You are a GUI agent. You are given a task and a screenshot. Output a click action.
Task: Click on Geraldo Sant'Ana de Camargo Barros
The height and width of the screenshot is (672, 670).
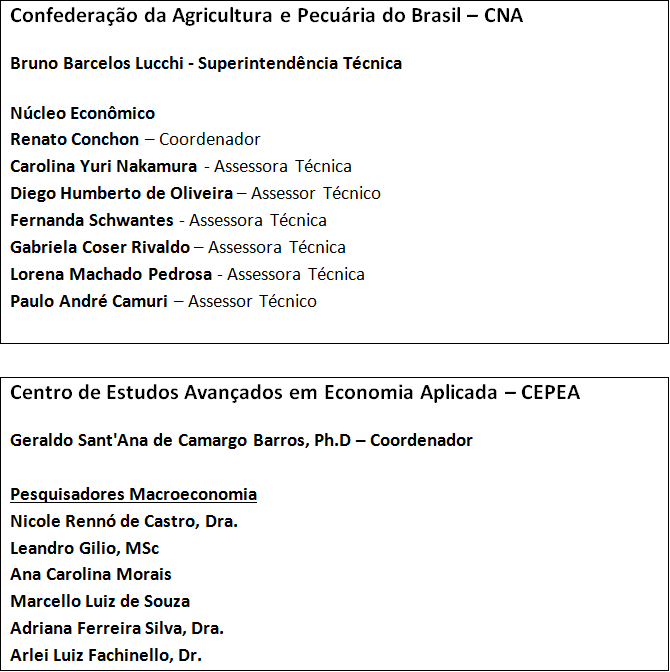click(173, 440)
